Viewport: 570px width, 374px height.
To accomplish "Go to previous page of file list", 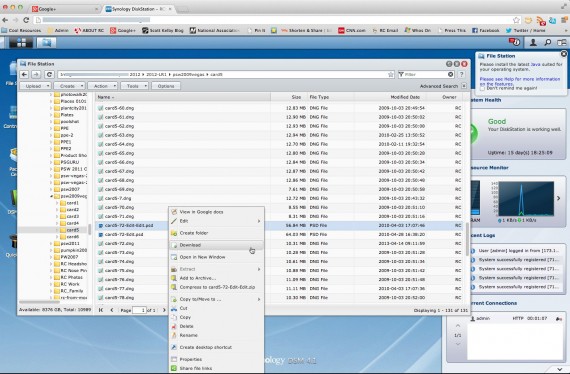I will point(112,310).
